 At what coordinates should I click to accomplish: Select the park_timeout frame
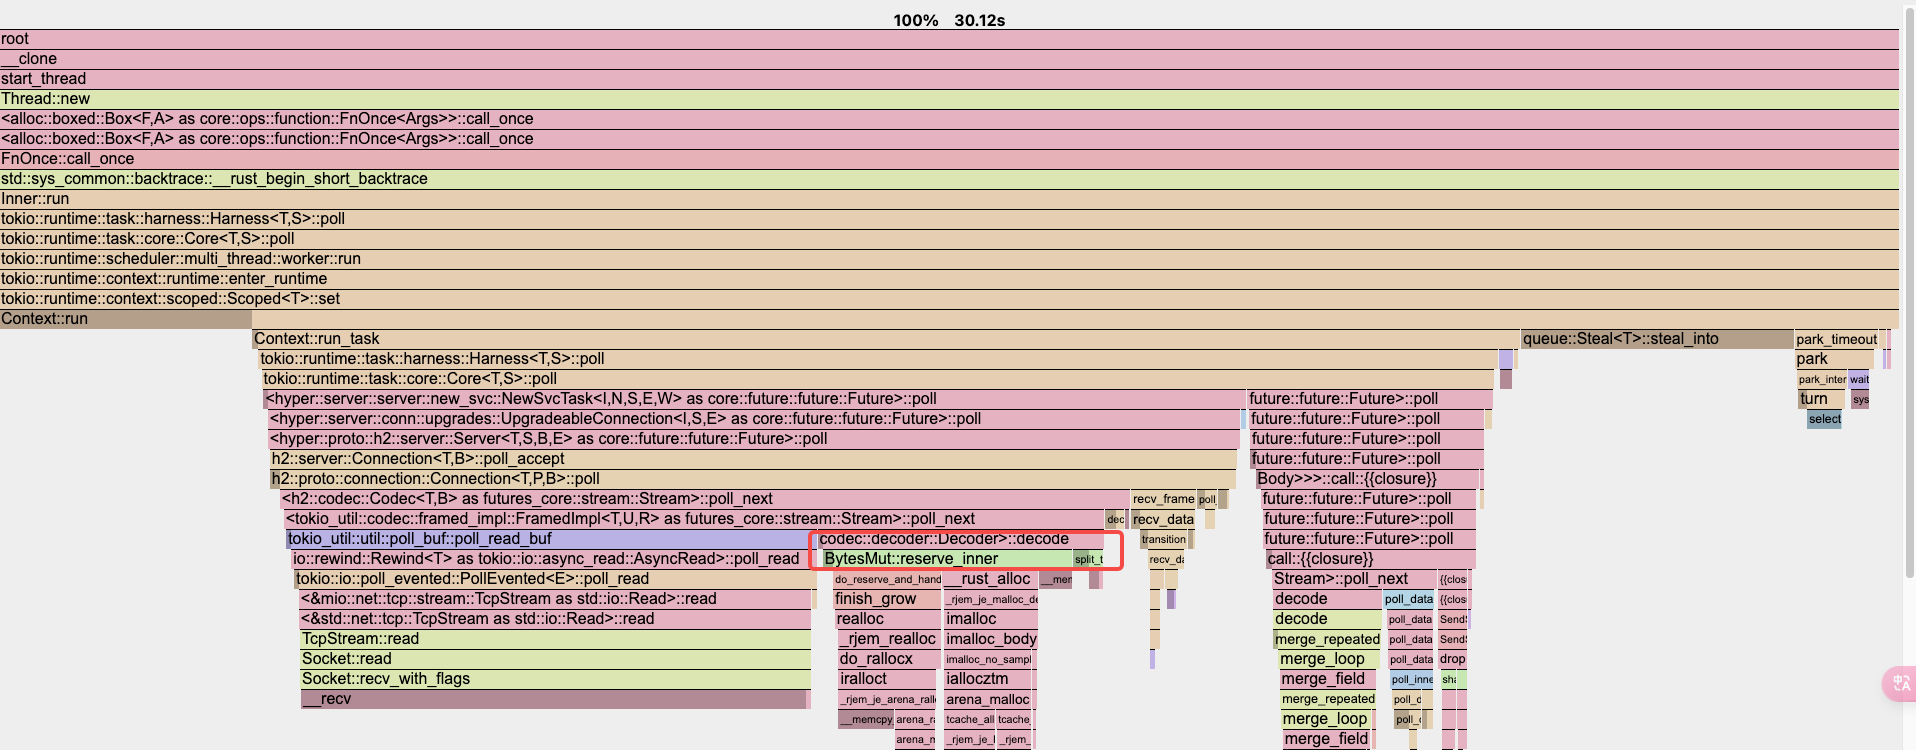coord(1835,339)
